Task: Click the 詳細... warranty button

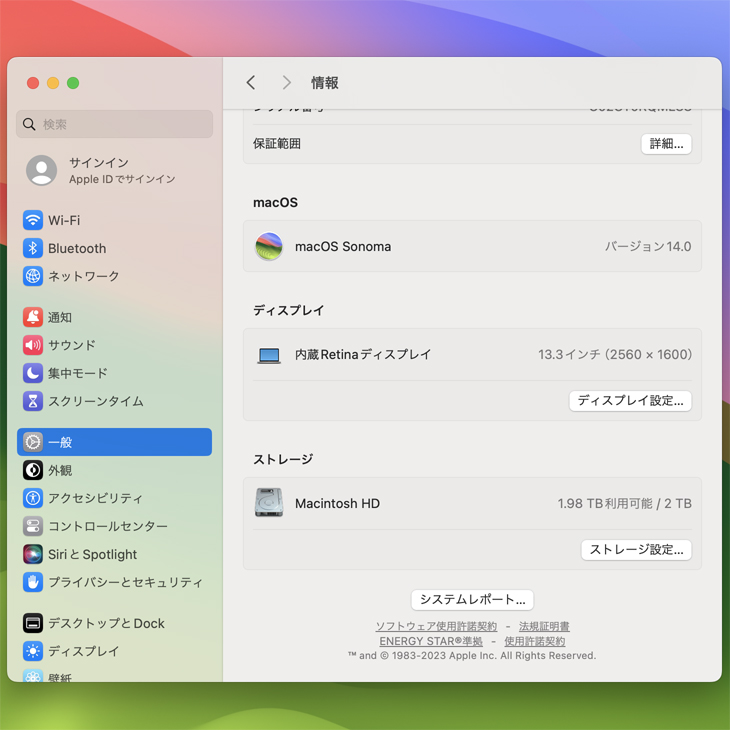Action: 666,144
